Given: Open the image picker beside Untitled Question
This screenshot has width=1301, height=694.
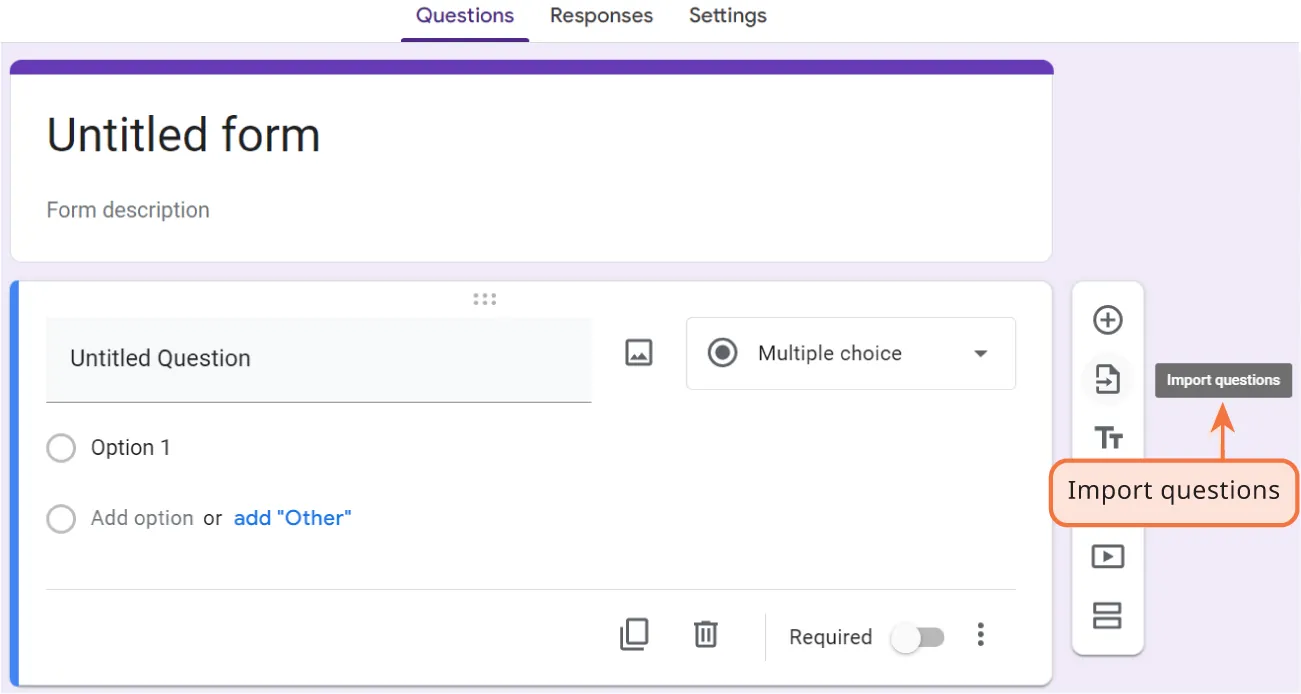Looking at the screenshot, I should coord(637,352).
